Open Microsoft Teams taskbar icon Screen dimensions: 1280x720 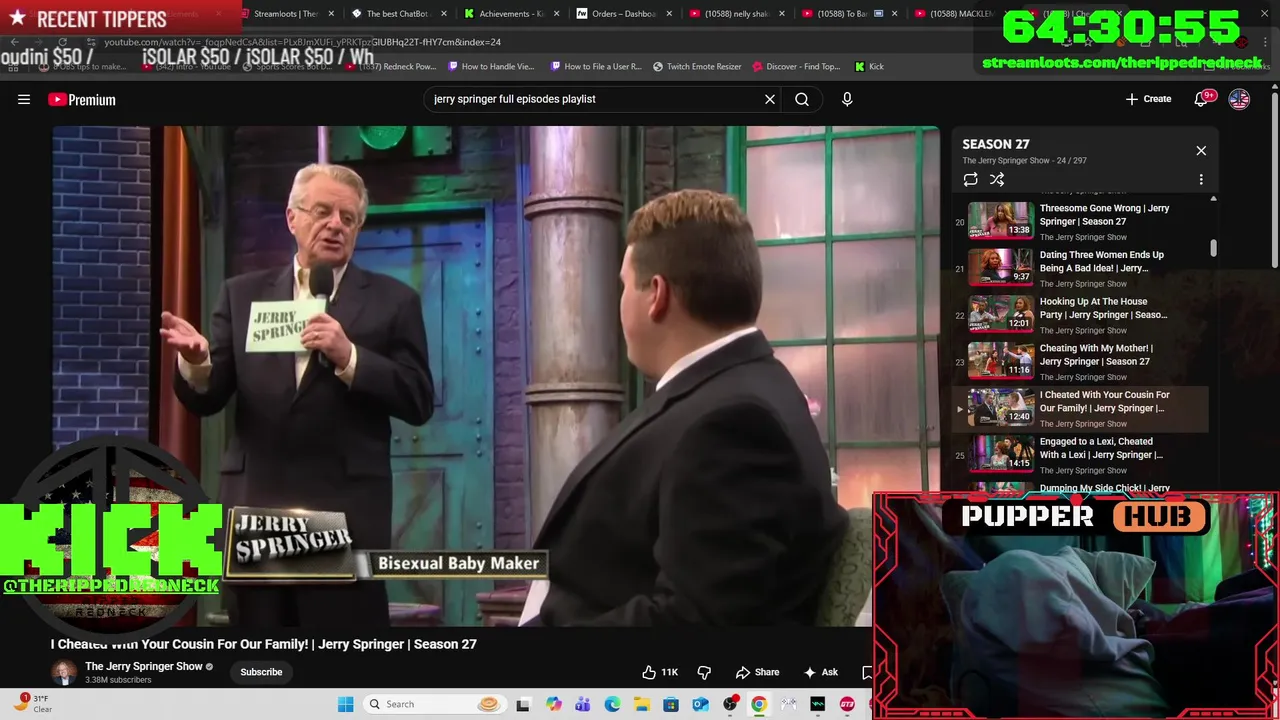[582, 704]
